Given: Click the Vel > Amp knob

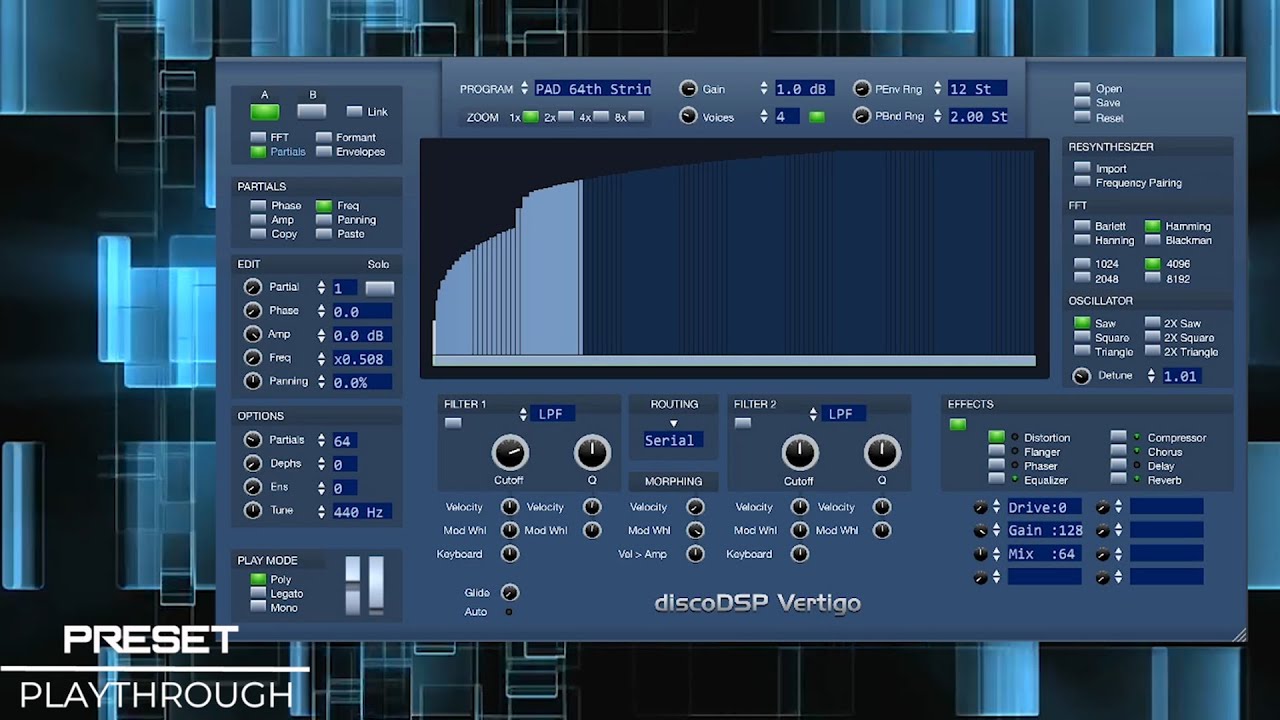Looking at the screenshot, I should (695, 554).
